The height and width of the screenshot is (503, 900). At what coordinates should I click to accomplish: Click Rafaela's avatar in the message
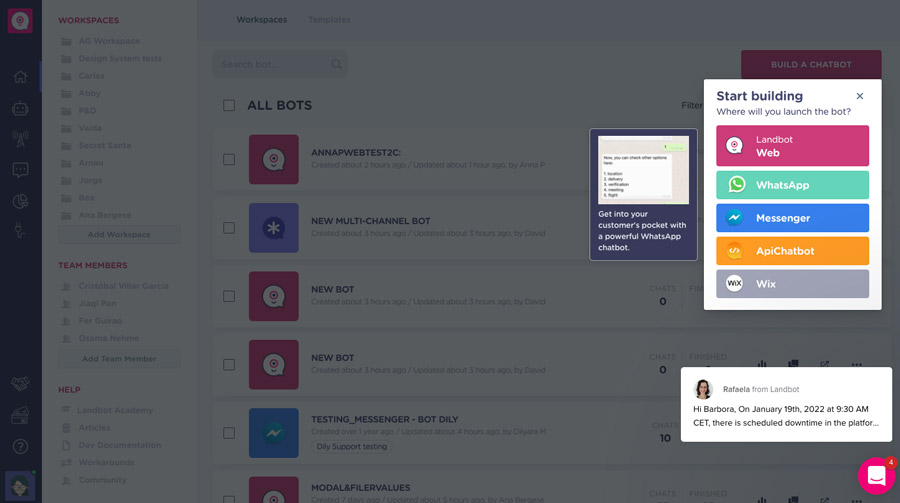pyautogui.click(x=703, y=389)
